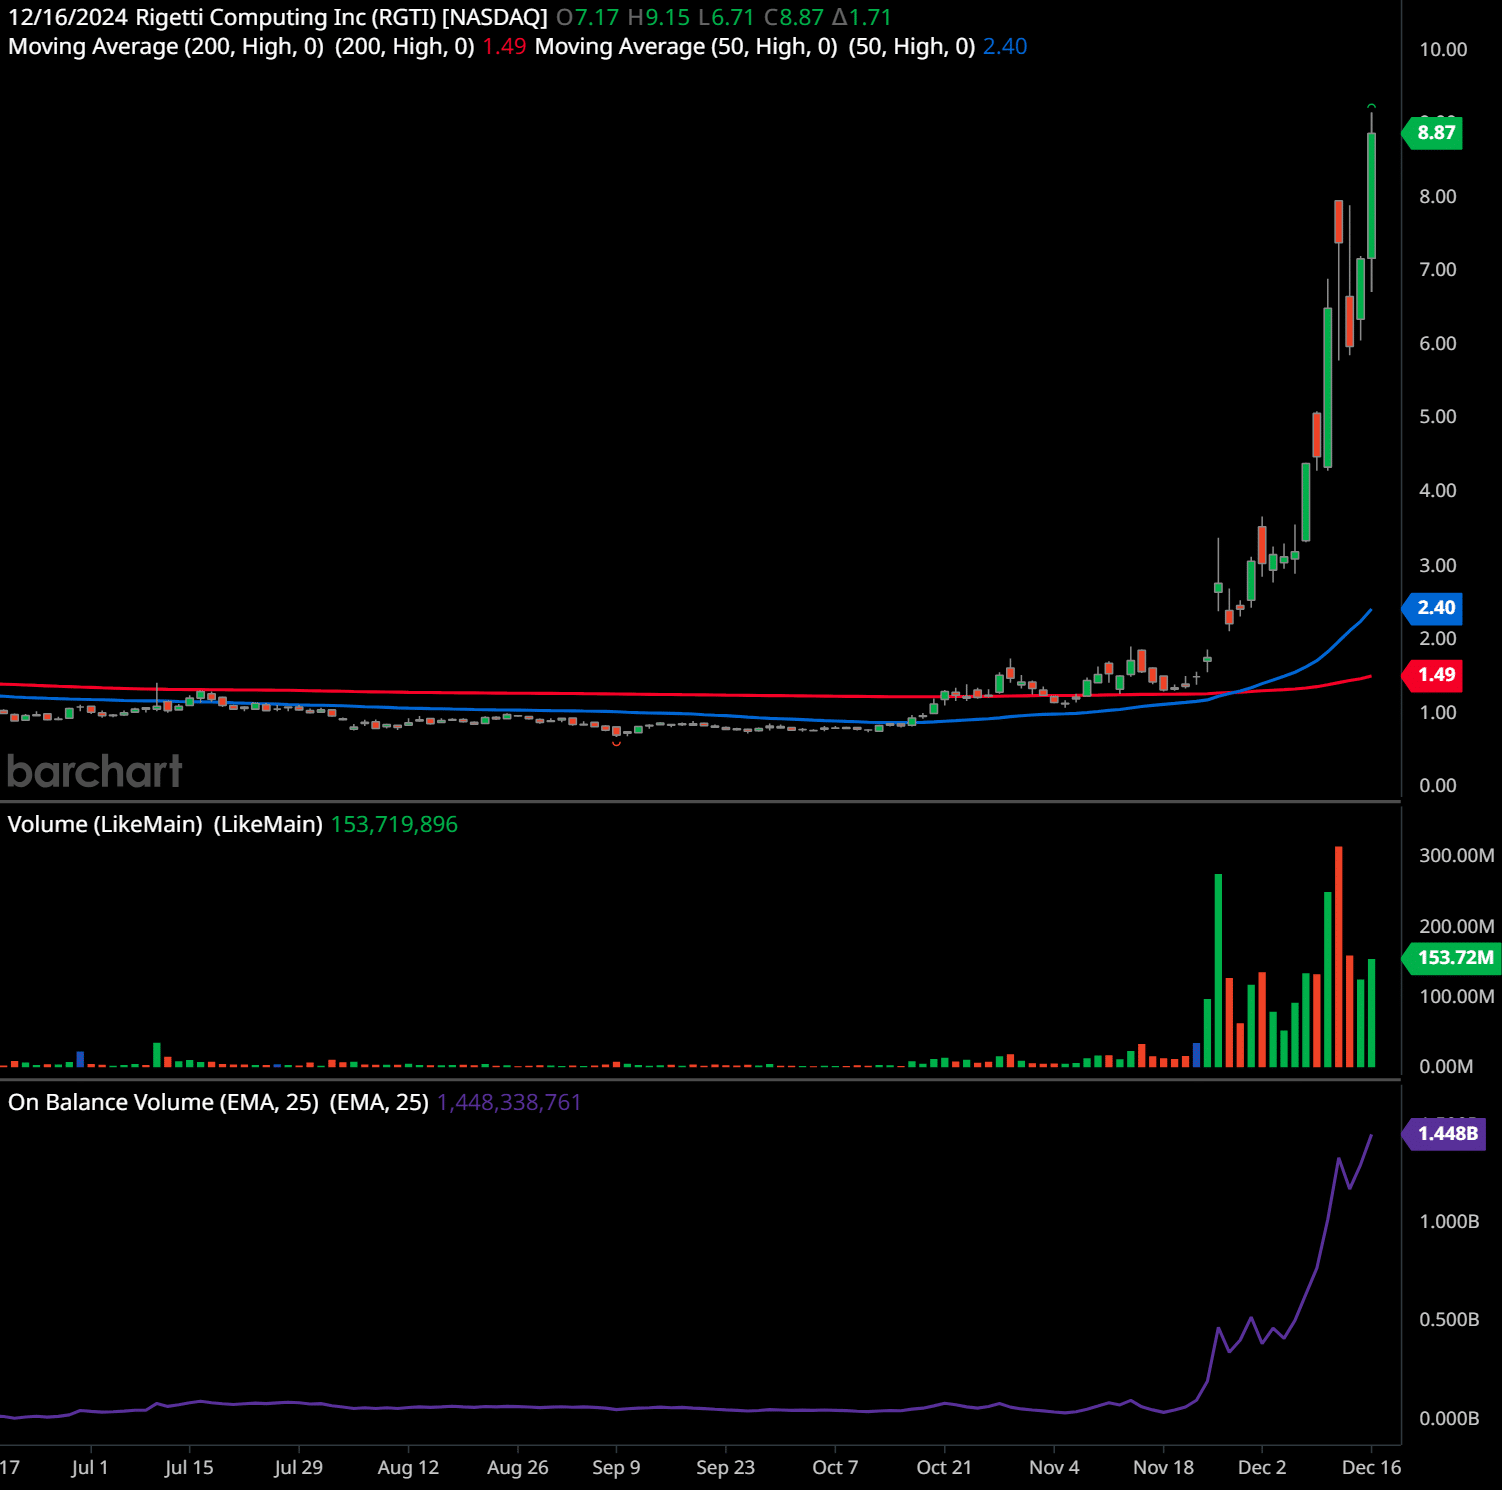Click the volume value 153,719,896
This screenshot has width=1502, height=1490.
click(394, 824)
